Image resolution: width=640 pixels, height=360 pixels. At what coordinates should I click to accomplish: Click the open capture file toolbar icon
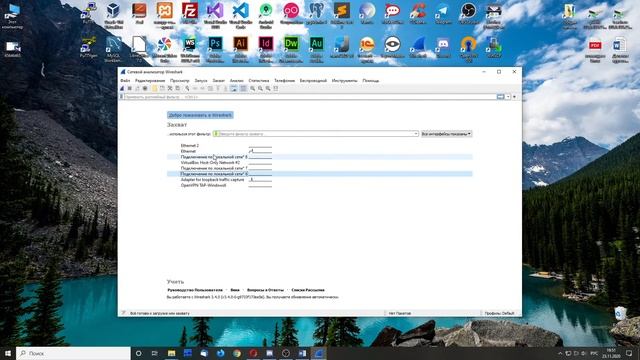tap(155, 88)
